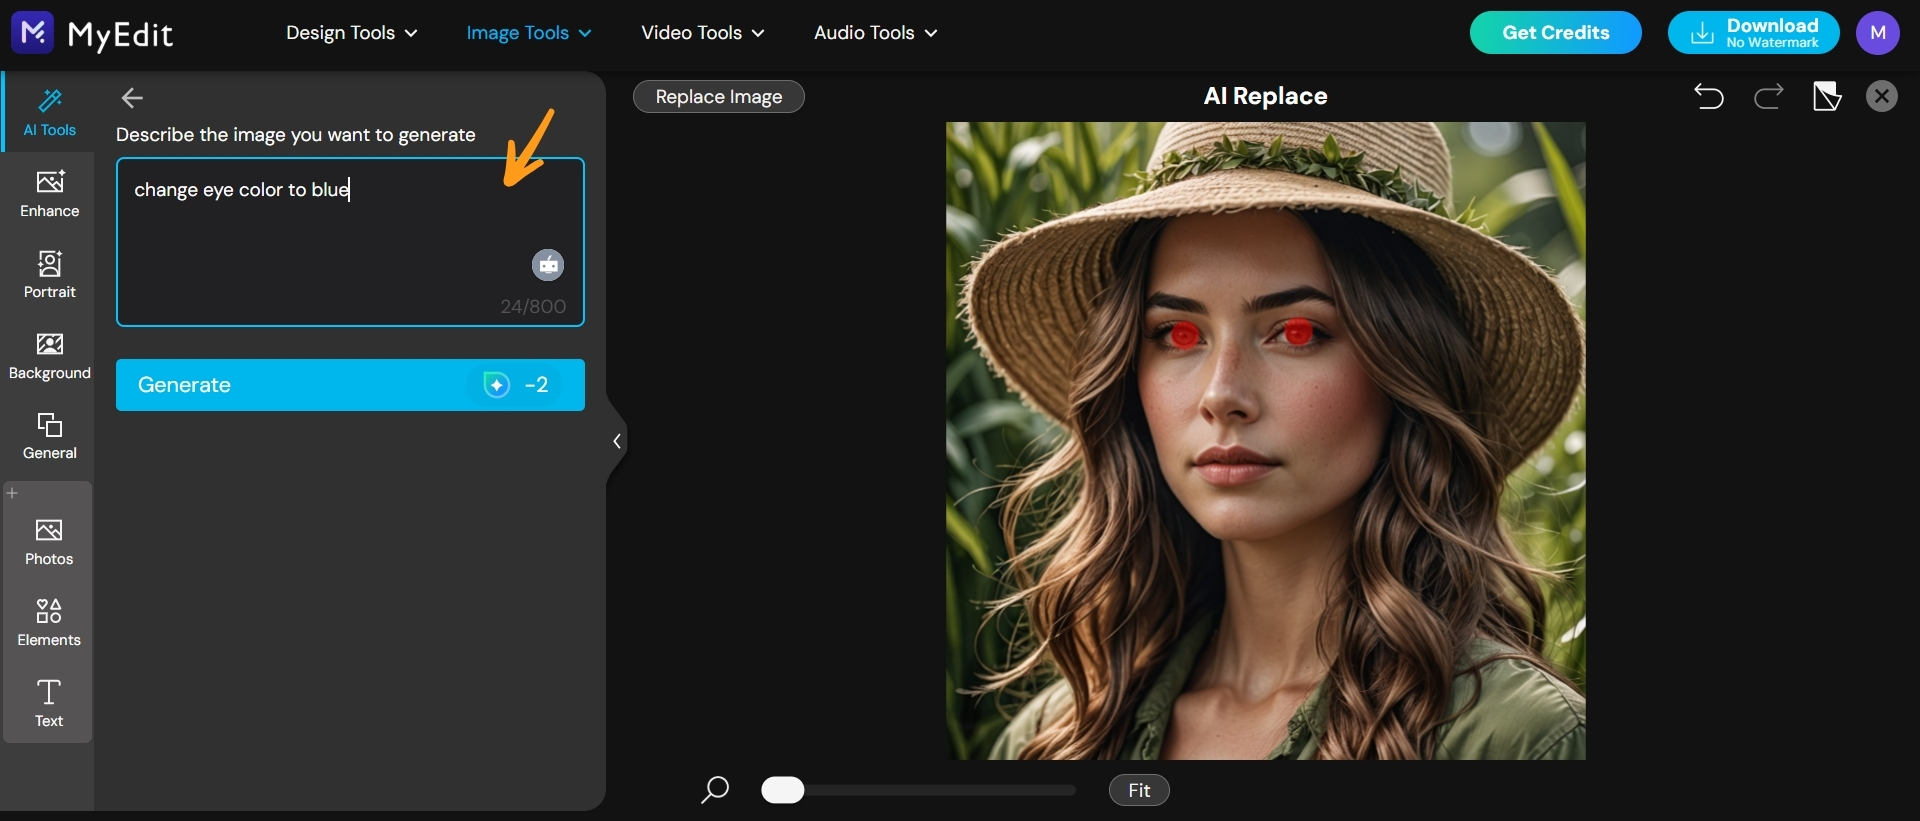Image resolution: width=1920 pixels, height=821 pixels.
Task: Click the MyEdit logo
Action: (92, 34)
